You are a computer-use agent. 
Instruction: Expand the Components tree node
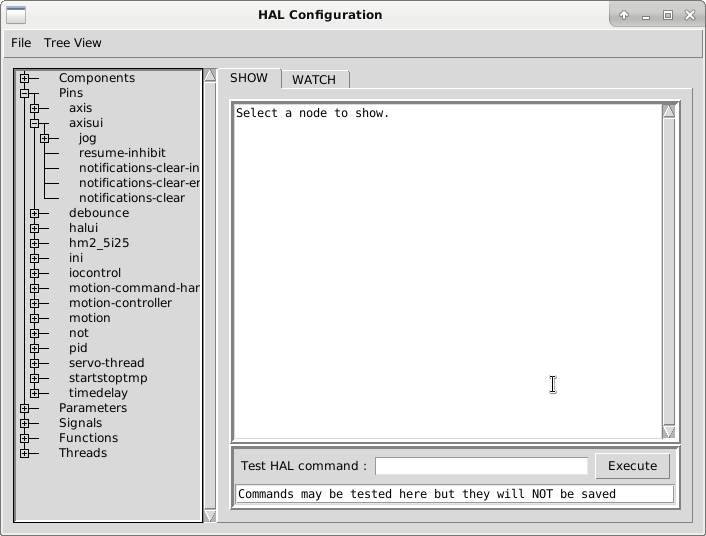[24, 78]
